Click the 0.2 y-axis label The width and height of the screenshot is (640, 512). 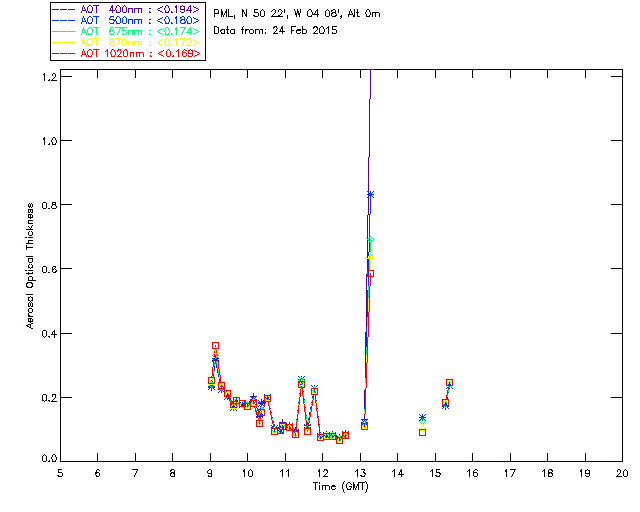pos(49,398)
